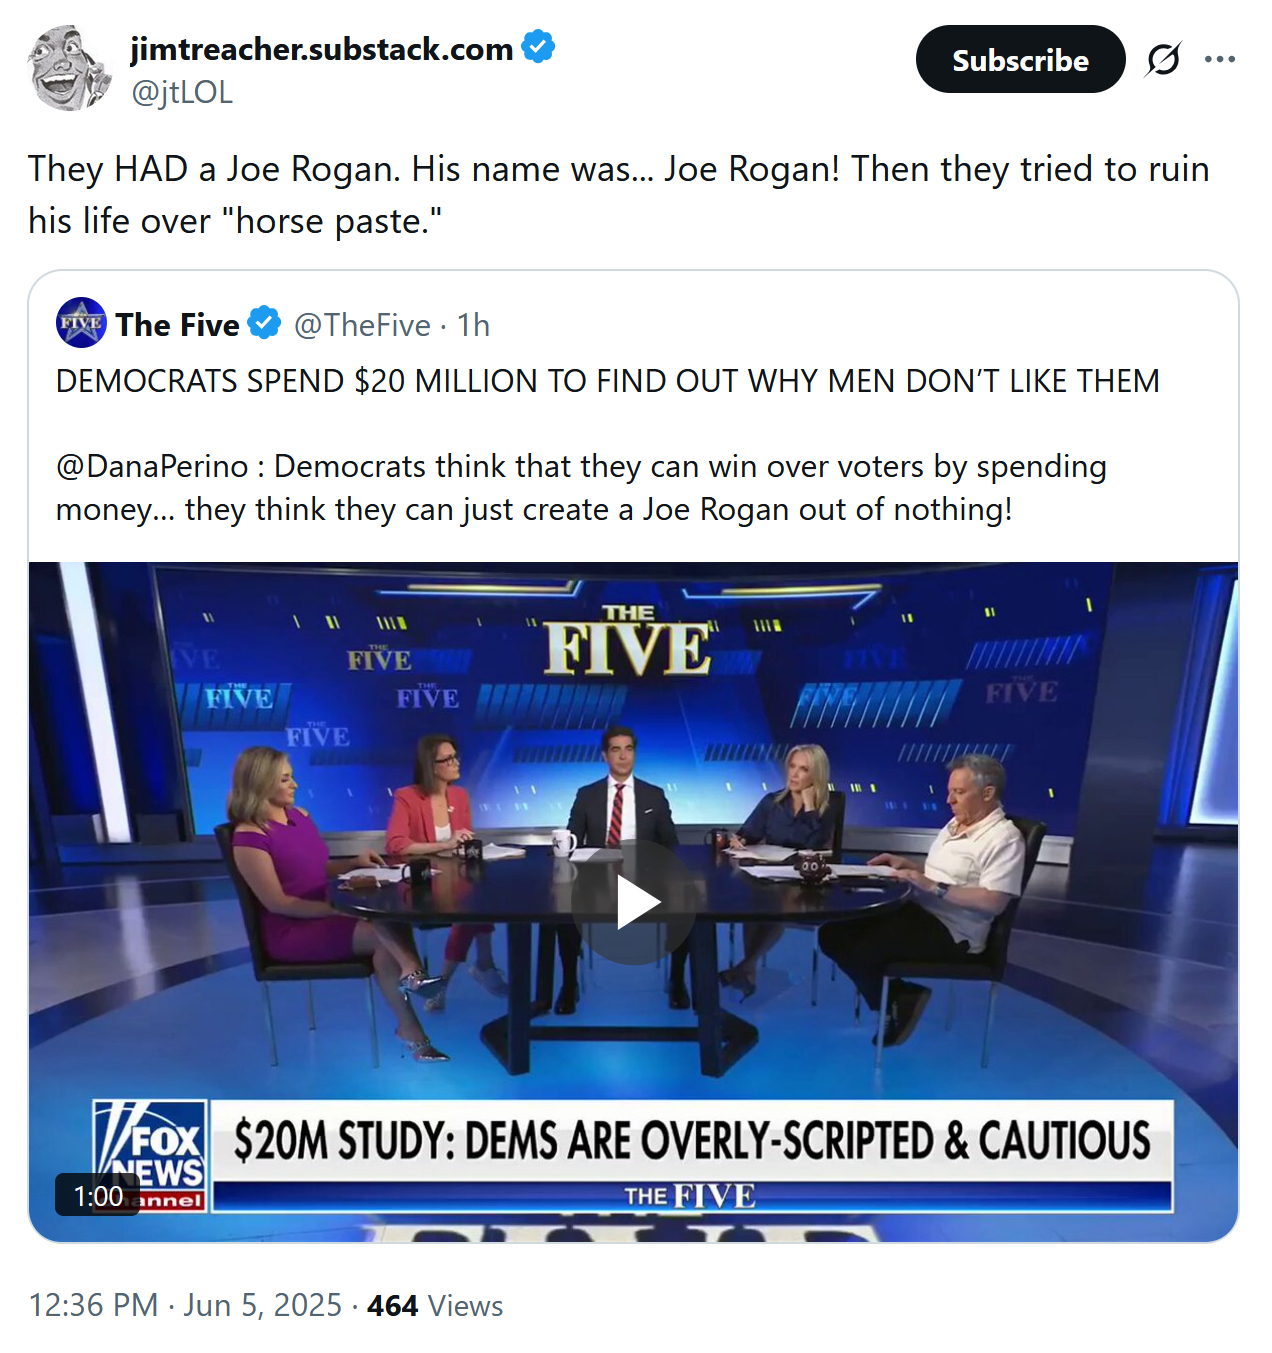Screen dimensions: 1272x1353
Task: Open jimtreacher profile avatar
Action: tap(69, 68)
